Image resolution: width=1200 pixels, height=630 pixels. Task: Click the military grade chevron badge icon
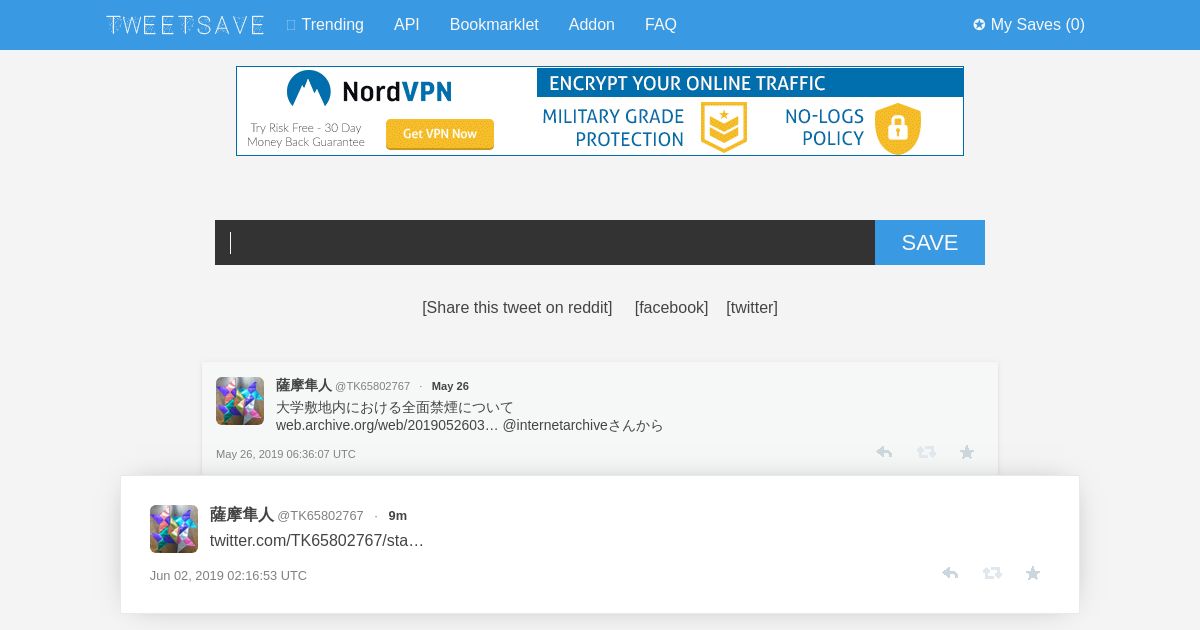click(724, 128)
